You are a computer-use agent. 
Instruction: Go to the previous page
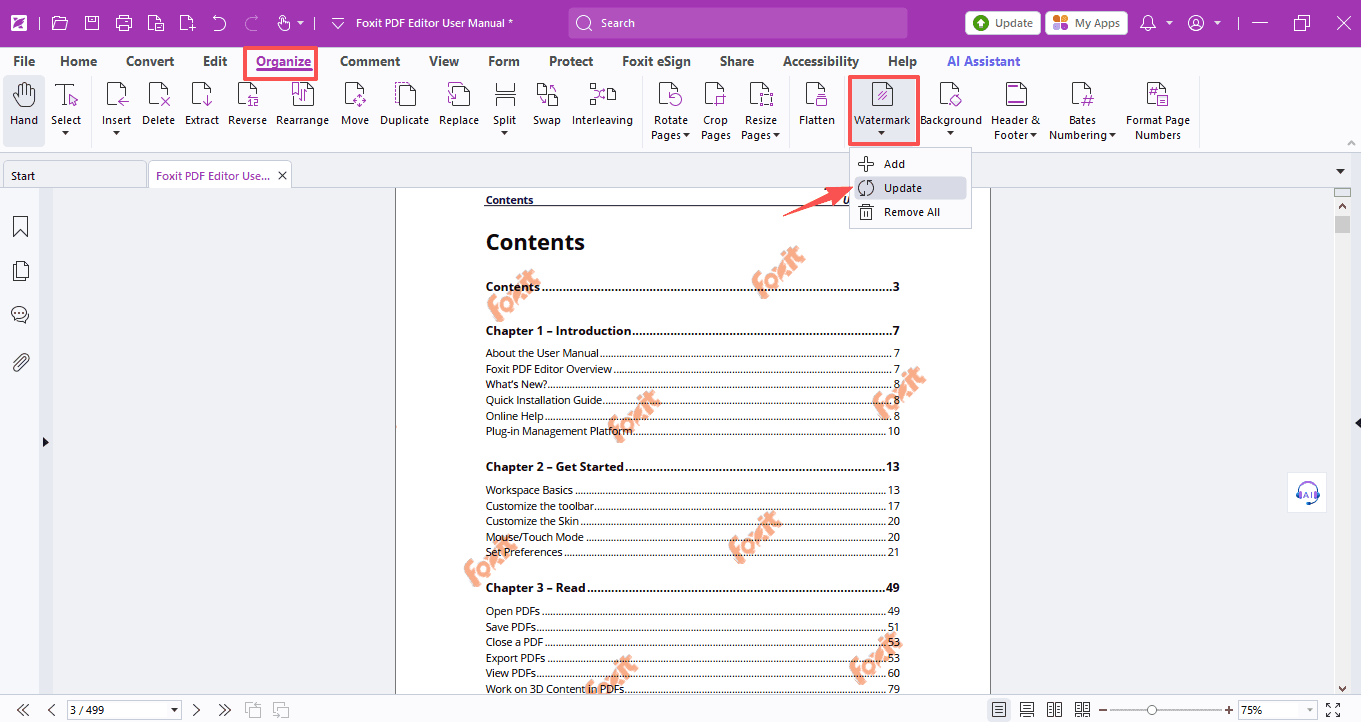tap(52, 710)
